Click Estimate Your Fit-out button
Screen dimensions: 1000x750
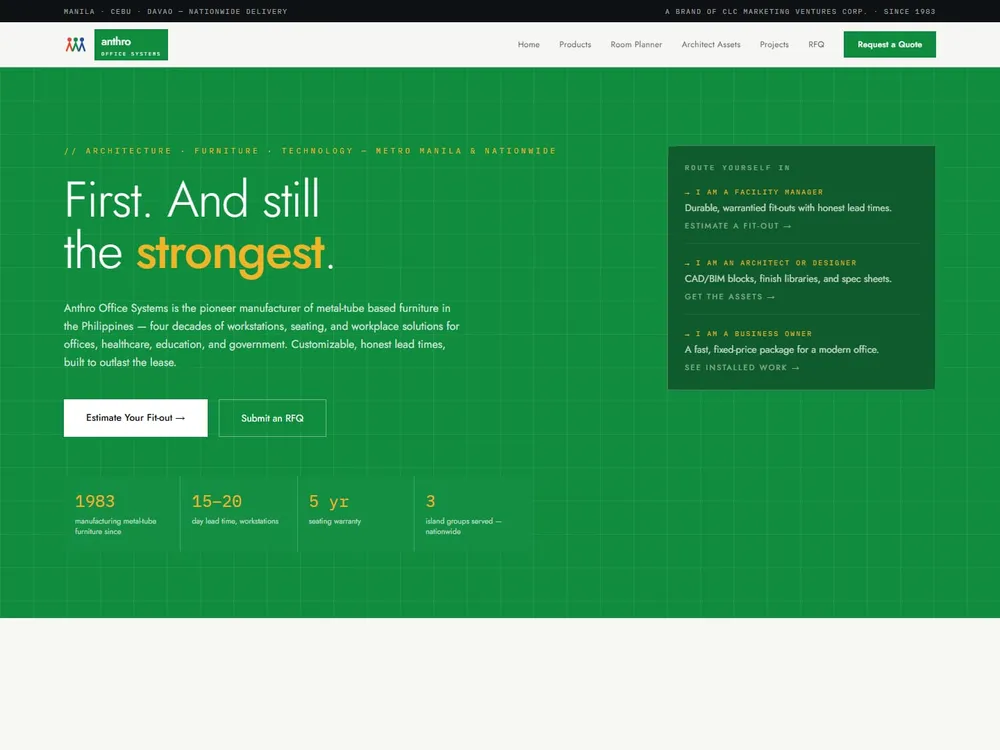(x=136, y=418)
